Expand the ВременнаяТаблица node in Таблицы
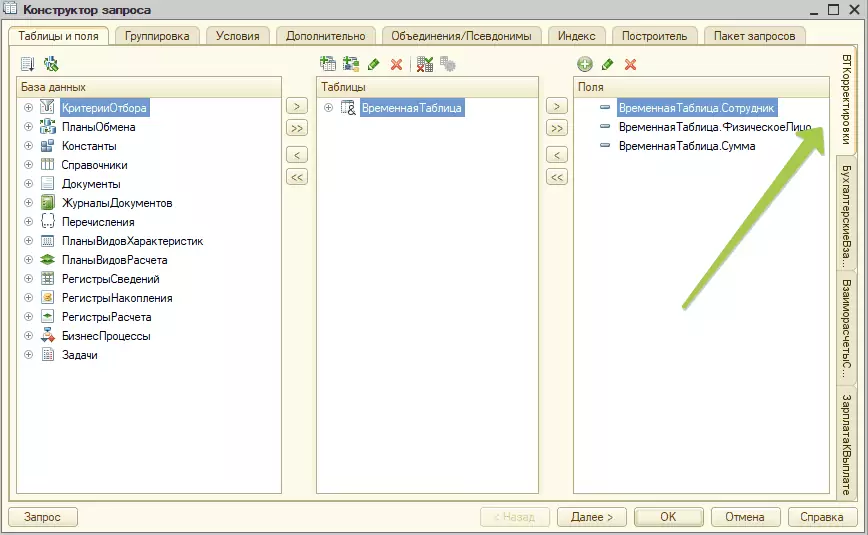This screenshot has width=868, height=535. (329, 108)
